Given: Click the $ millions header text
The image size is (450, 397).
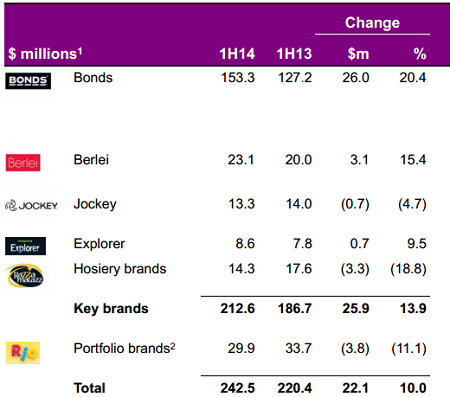Looking at the screenshot, I should [x=45, y=54].
